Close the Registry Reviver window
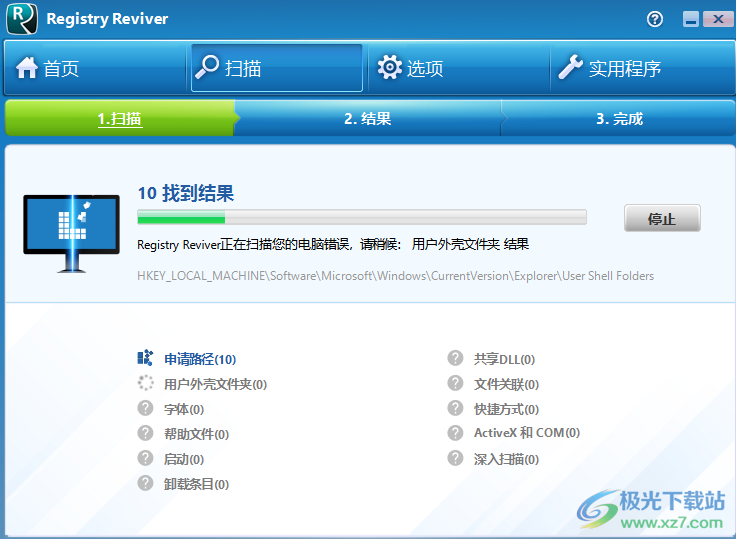This screenshot has width=736, height=539. [718, 19]
